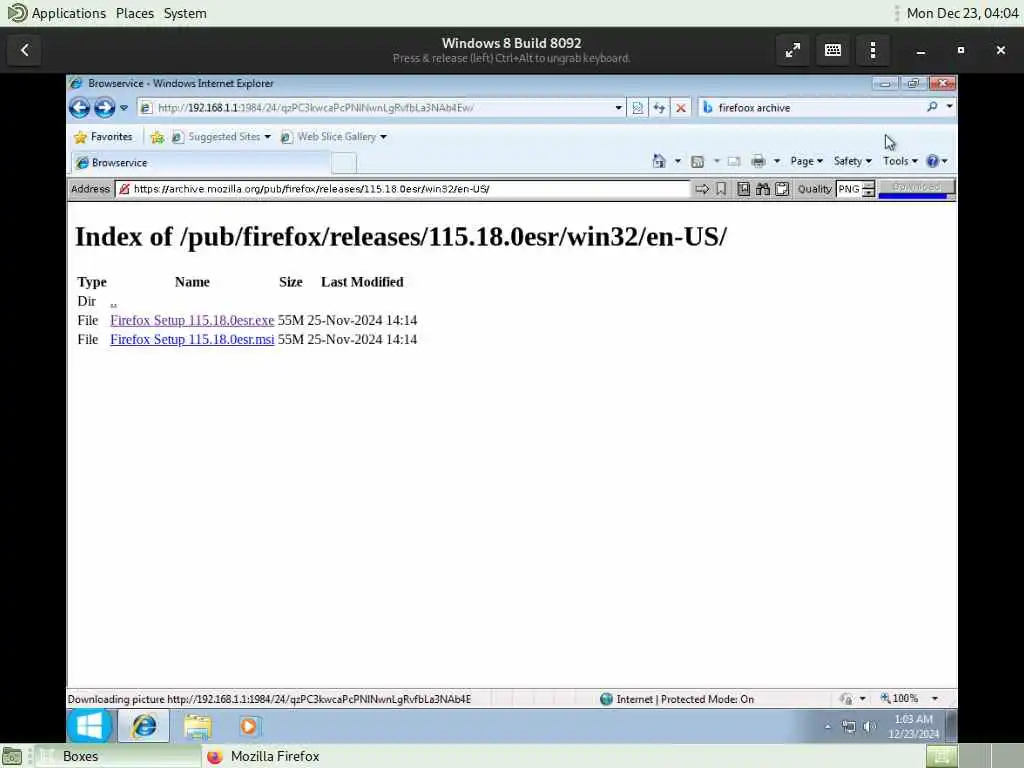Image resolution: width=1024 pixels, height=768 pixels.
Task: Go back using Boxes back arrow button
Action: coord(24,50)
